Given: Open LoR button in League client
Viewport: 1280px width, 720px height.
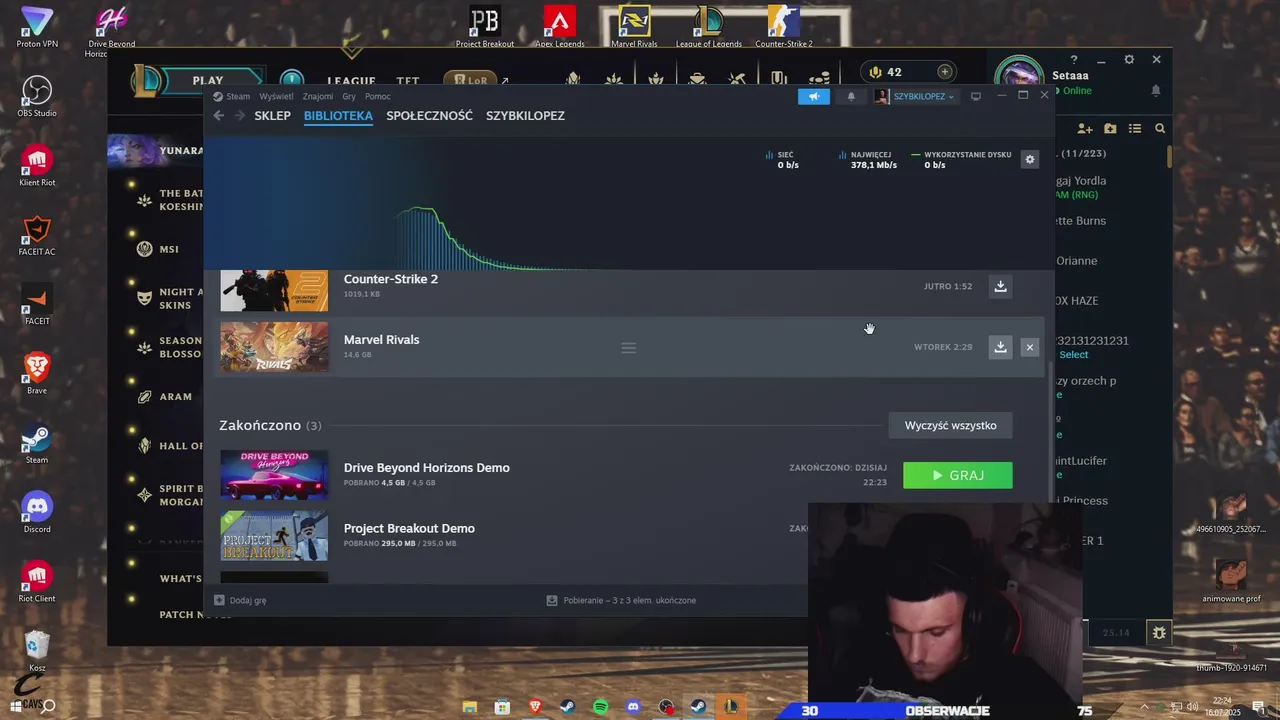Looking at the screenshot, I should (x=469, y=81).
